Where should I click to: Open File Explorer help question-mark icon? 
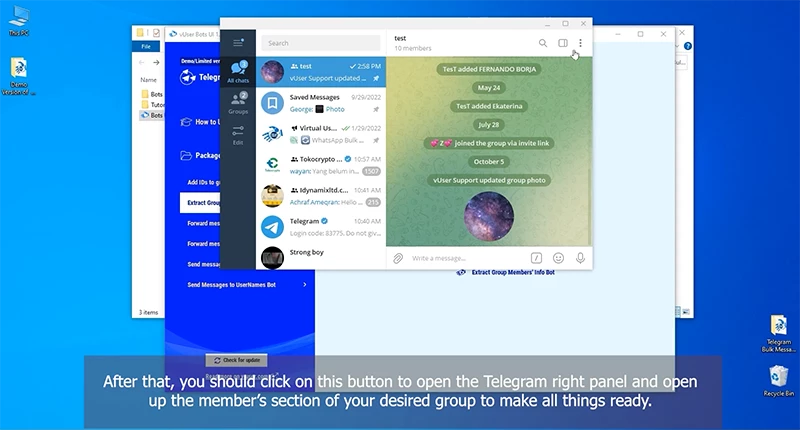click(688, 46)
